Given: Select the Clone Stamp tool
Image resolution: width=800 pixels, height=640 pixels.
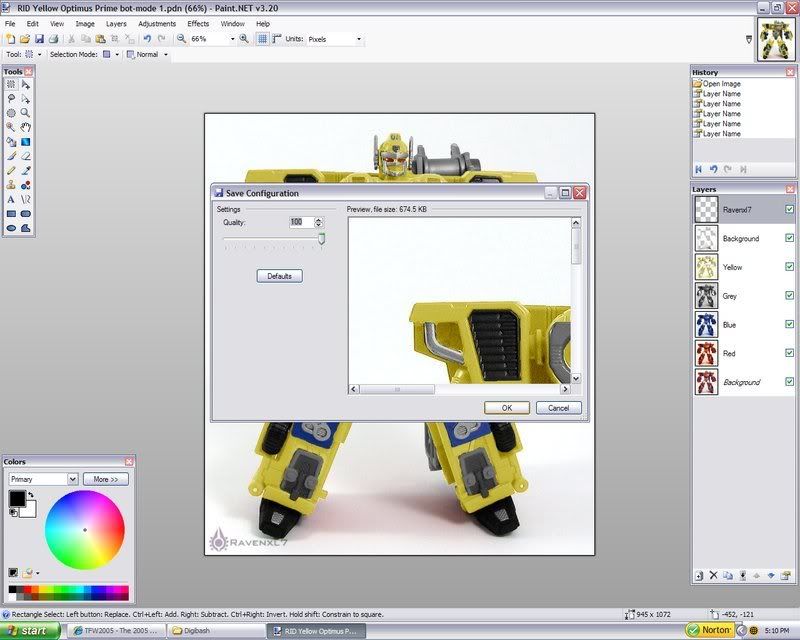Looking at the screenshot, I should pyautogui.click(x=11, y=185).
